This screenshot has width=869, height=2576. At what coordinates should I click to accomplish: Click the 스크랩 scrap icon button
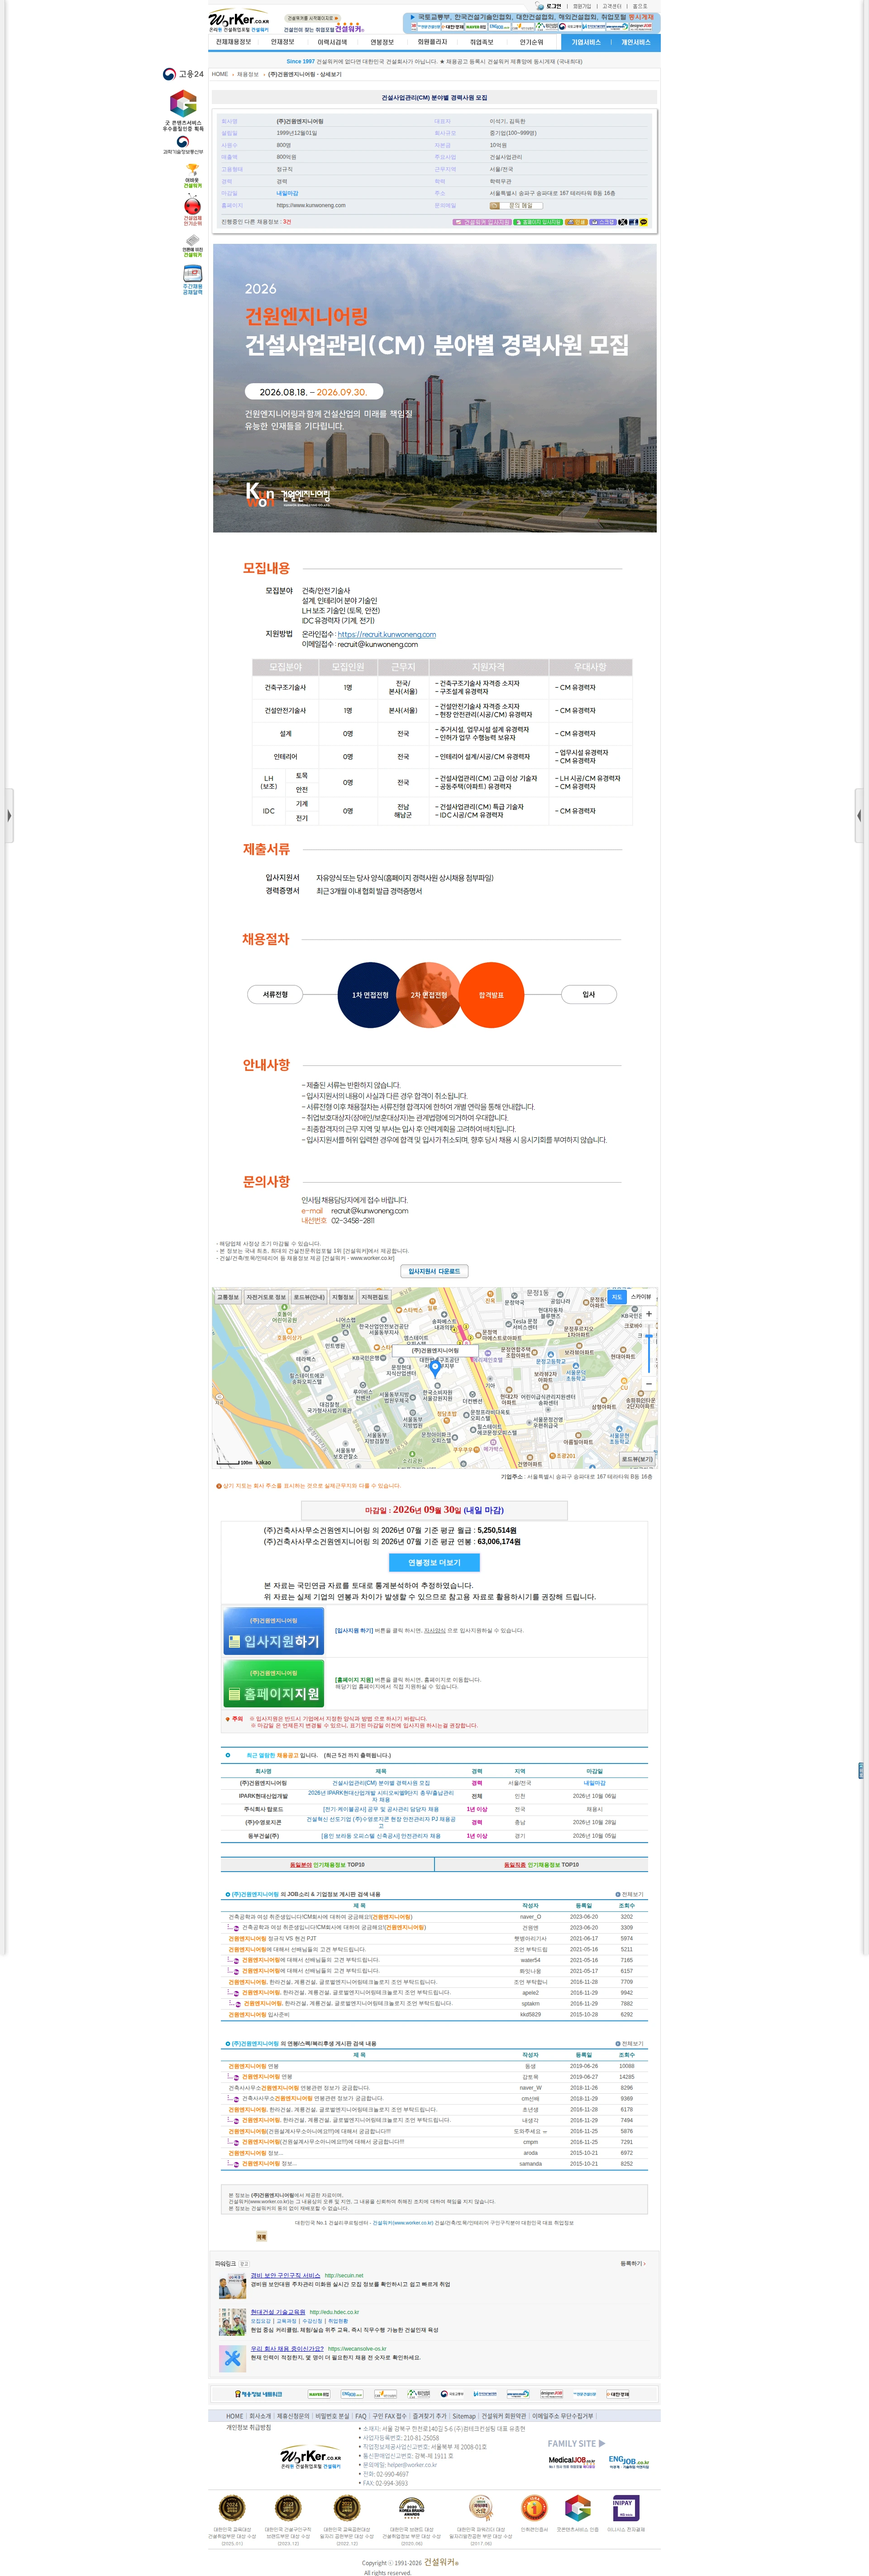pos(603,222)
